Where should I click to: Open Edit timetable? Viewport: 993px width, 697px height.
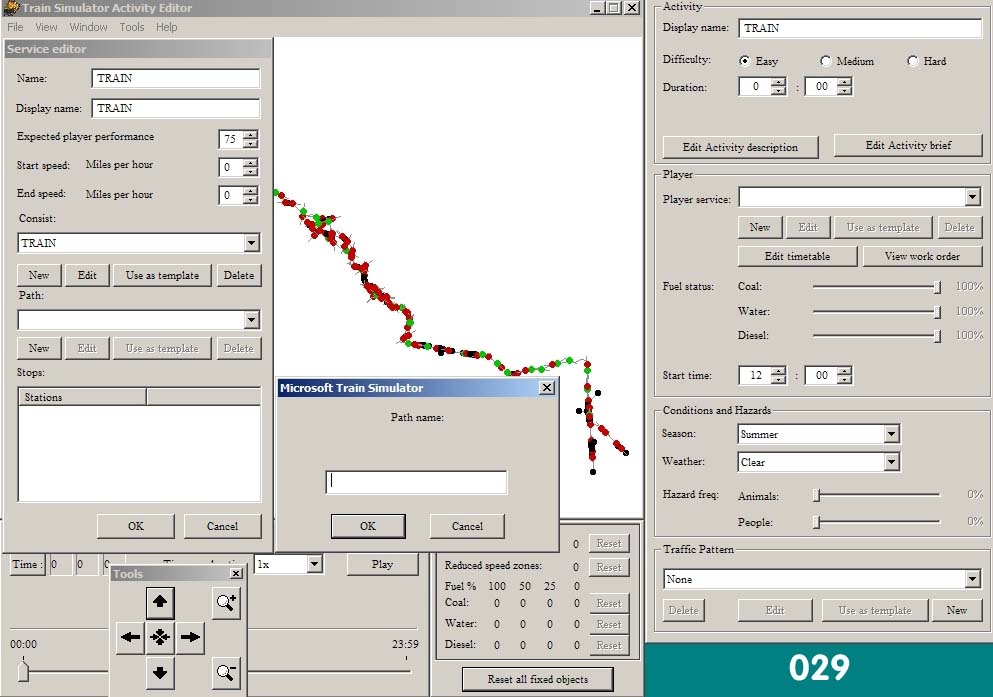(797, 256)
